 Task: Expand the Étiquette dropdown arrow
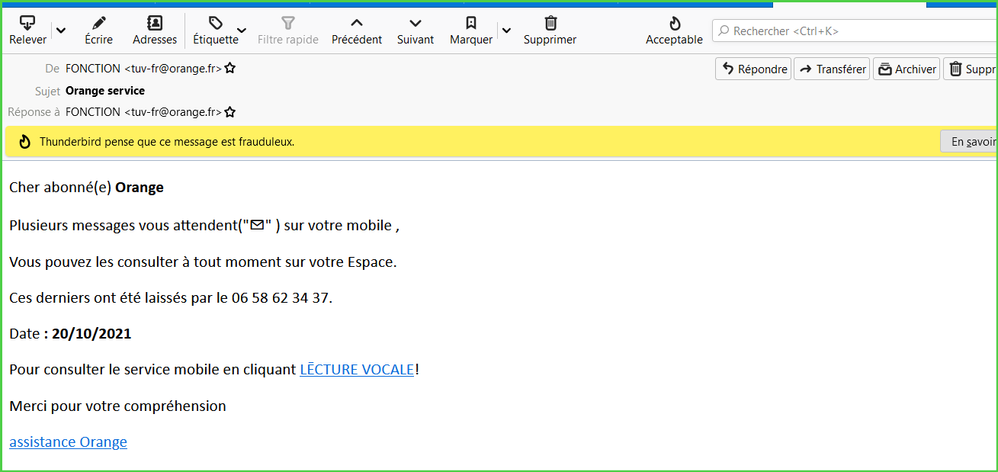pyautogui.click(x=242, y=31)
